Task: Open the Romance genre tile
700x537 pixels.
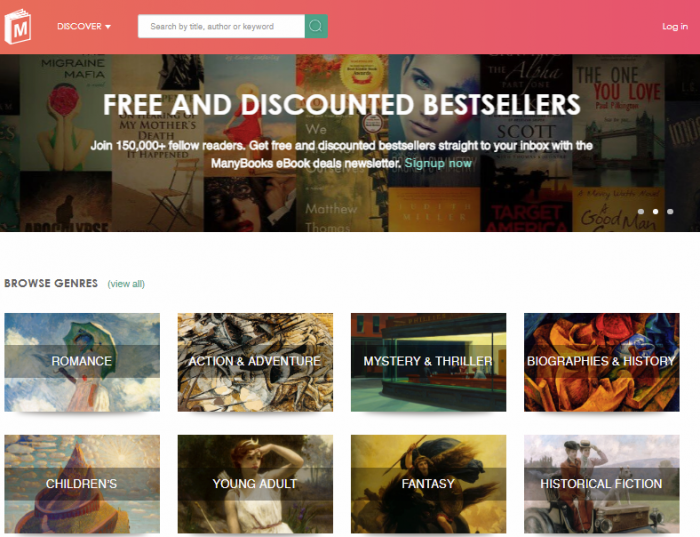Action: pos(82,362)
